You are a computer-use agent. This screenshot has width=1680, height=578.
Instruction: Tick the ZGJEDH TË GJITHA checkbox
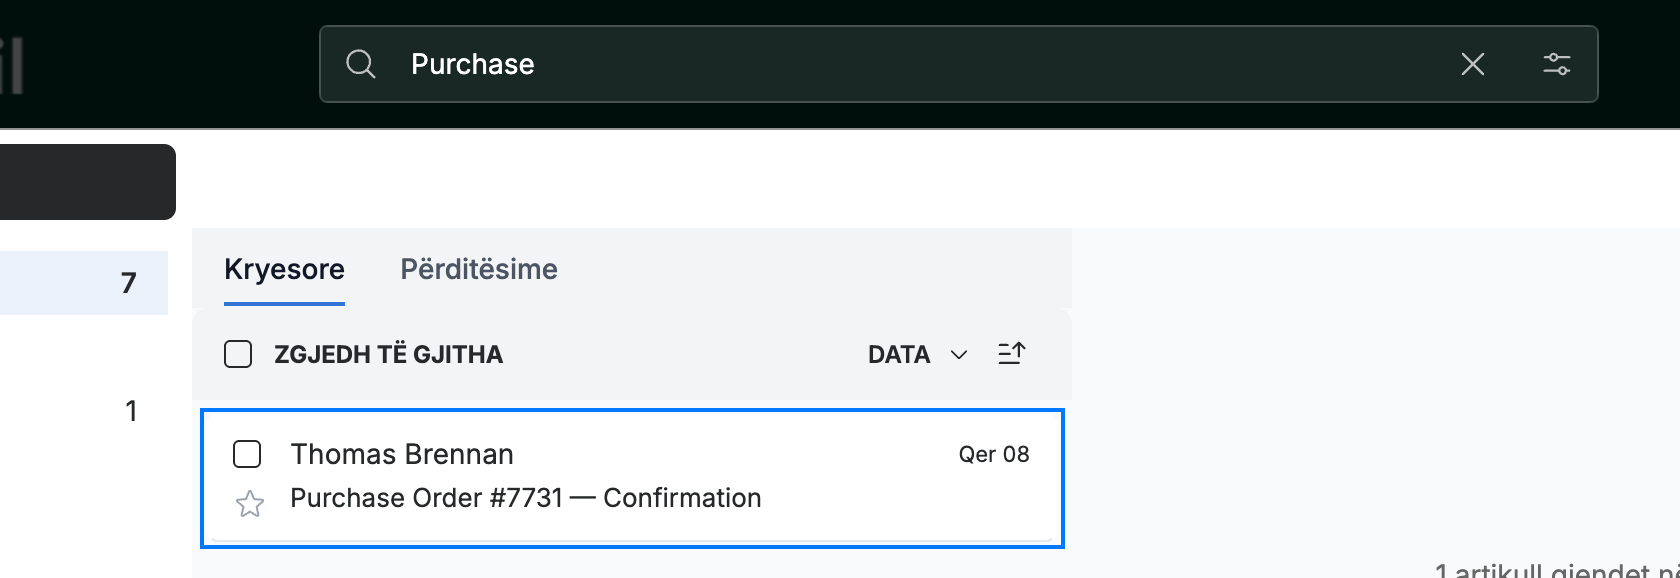point(238,354)
